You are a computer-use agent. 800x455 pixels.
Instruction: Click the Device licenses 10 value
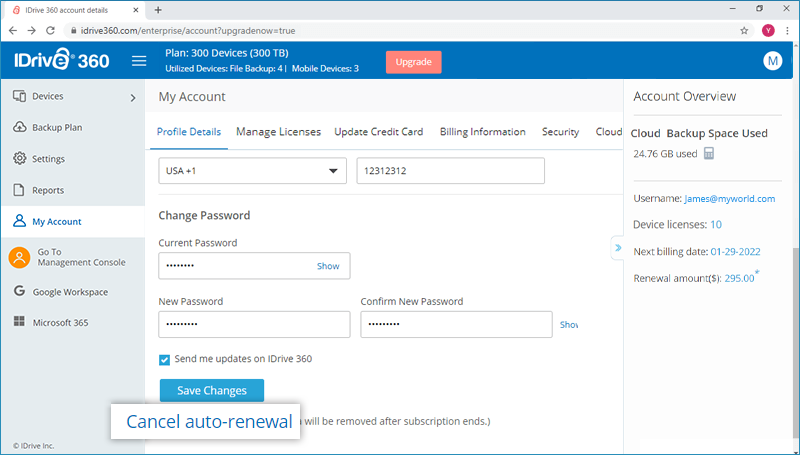point(716,224)
